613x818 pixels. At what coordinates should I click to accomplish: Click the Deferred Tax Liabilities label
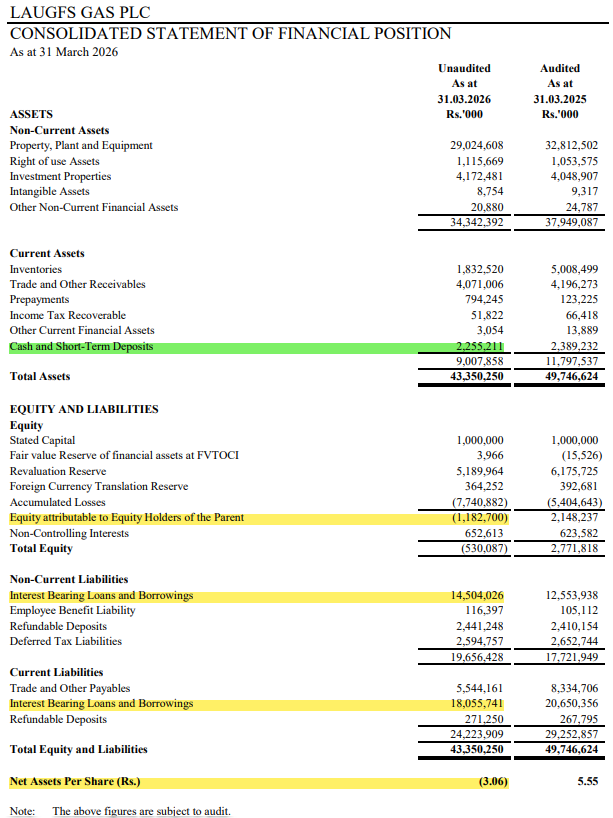66,641
